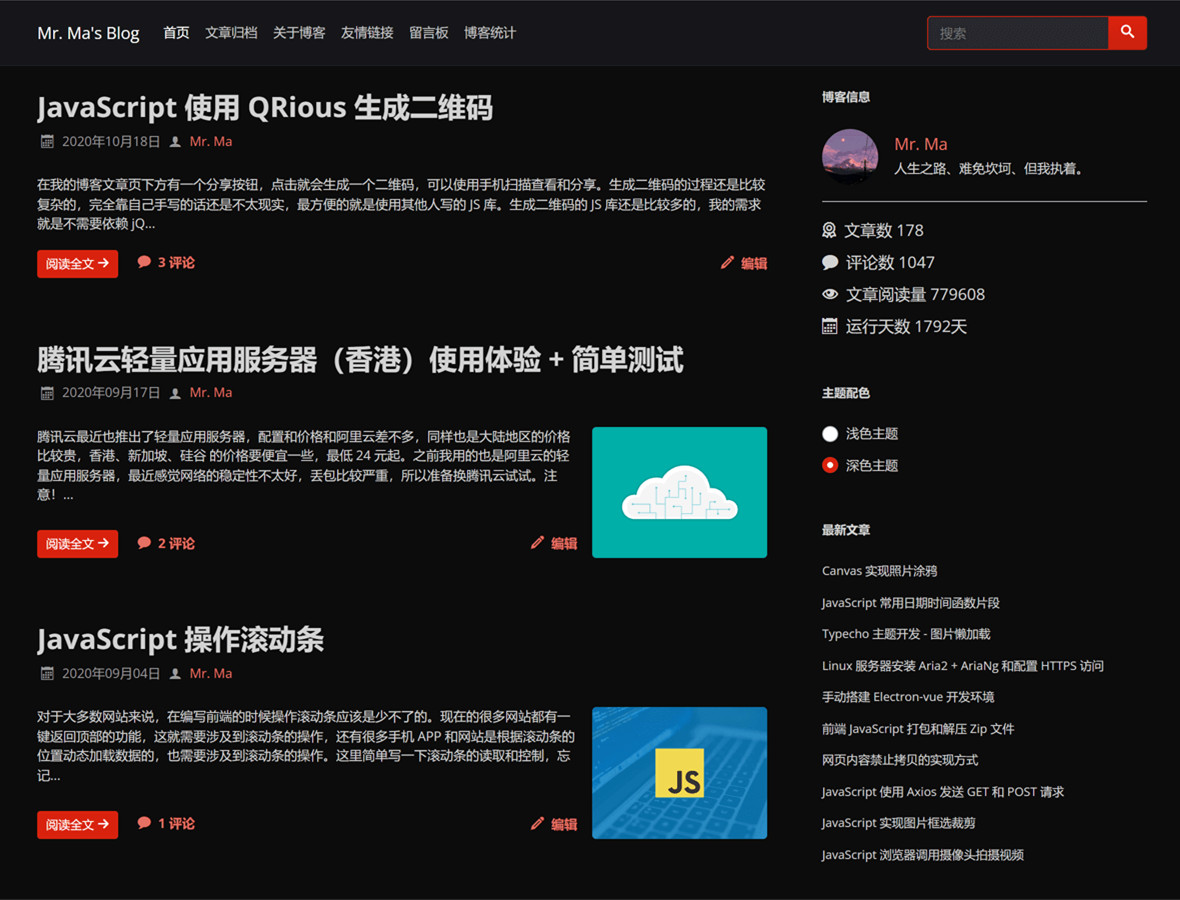Click 阅读全文 button under QRious post

[78, 263]
